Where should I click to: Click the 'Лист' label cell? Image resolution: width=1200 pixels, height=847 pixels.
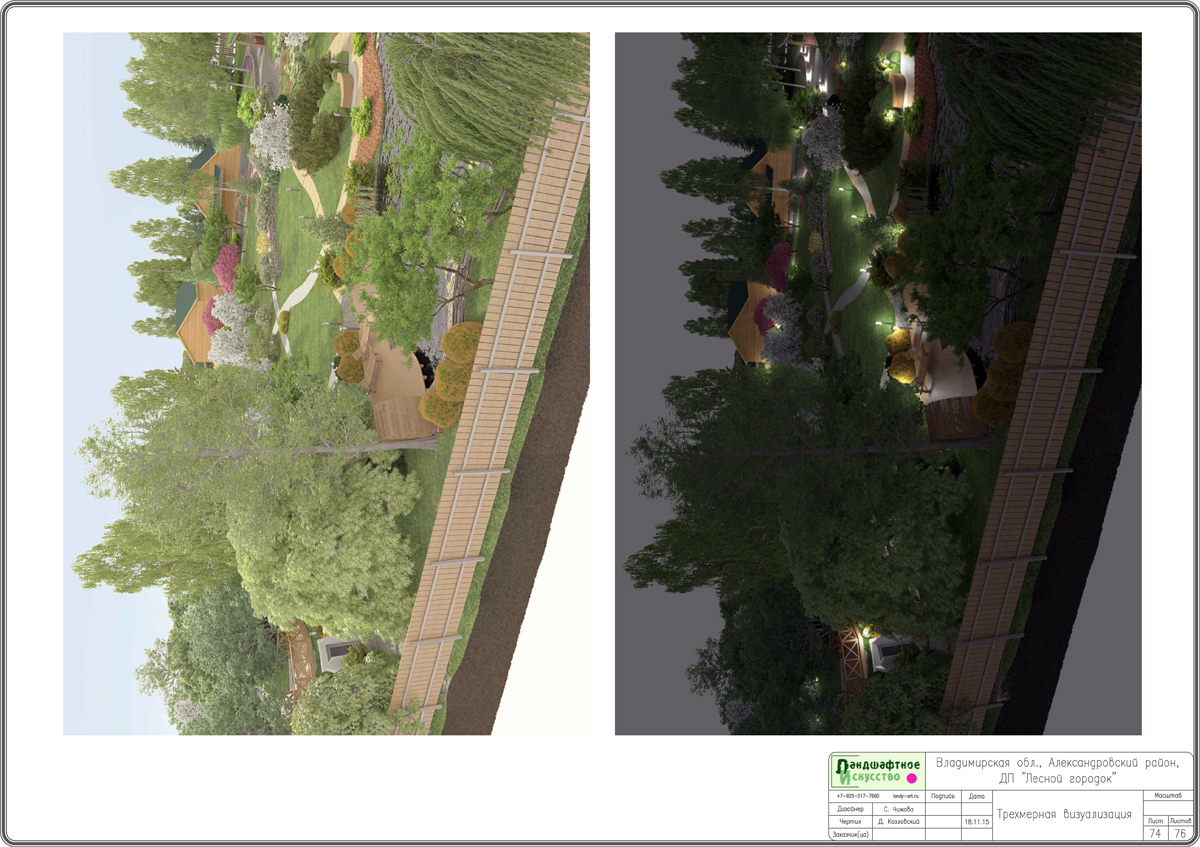click(x=1155, y=821)
